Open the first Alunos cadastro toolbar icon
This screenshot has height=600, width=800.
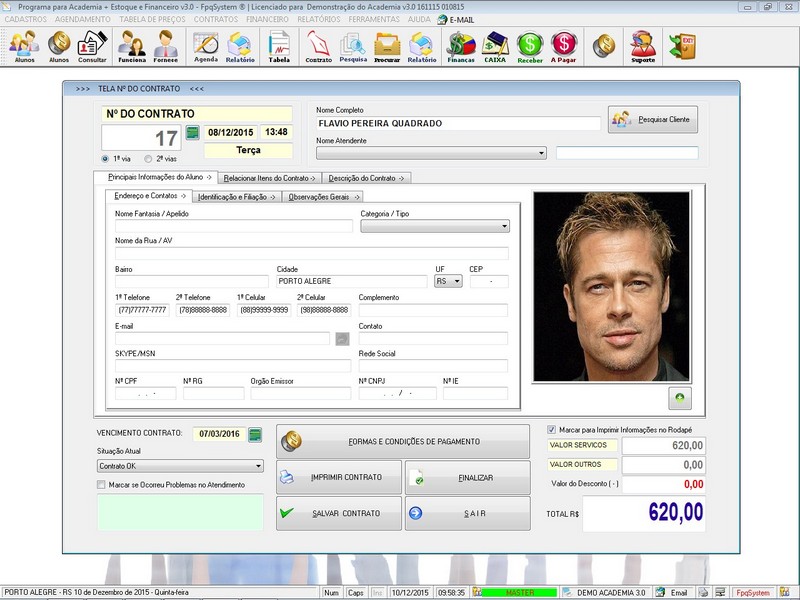point(24,46)
